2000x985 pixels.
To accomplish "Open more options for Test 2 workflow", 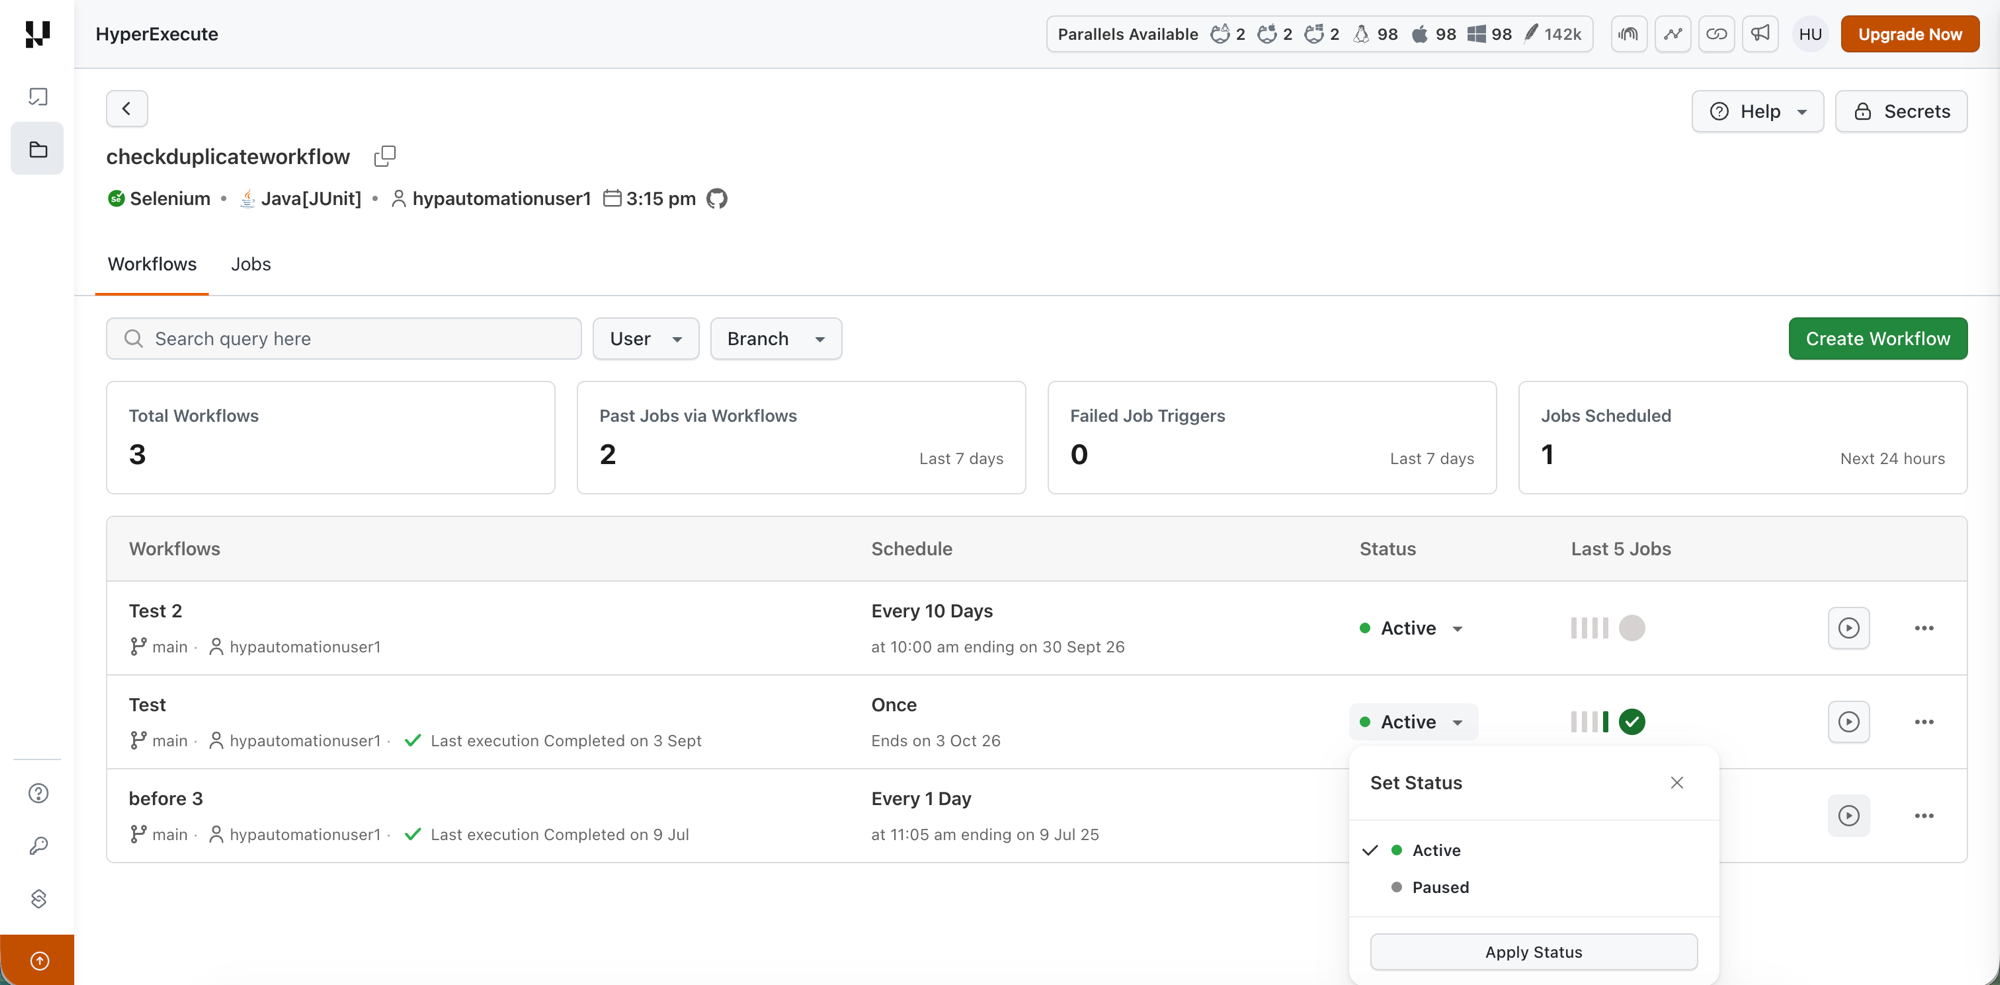I will (1924, 628).
